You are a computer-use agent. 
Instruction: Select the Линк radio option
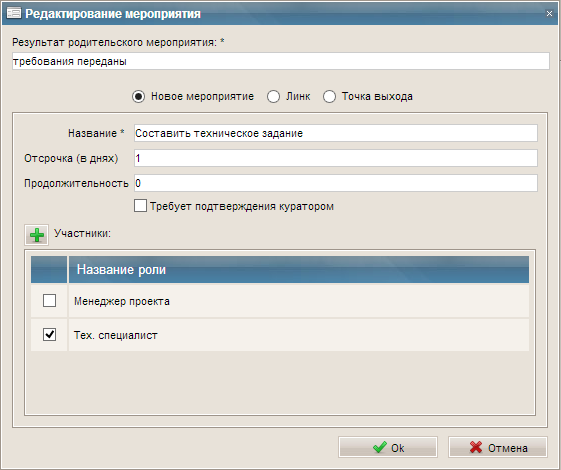point(273,97)
